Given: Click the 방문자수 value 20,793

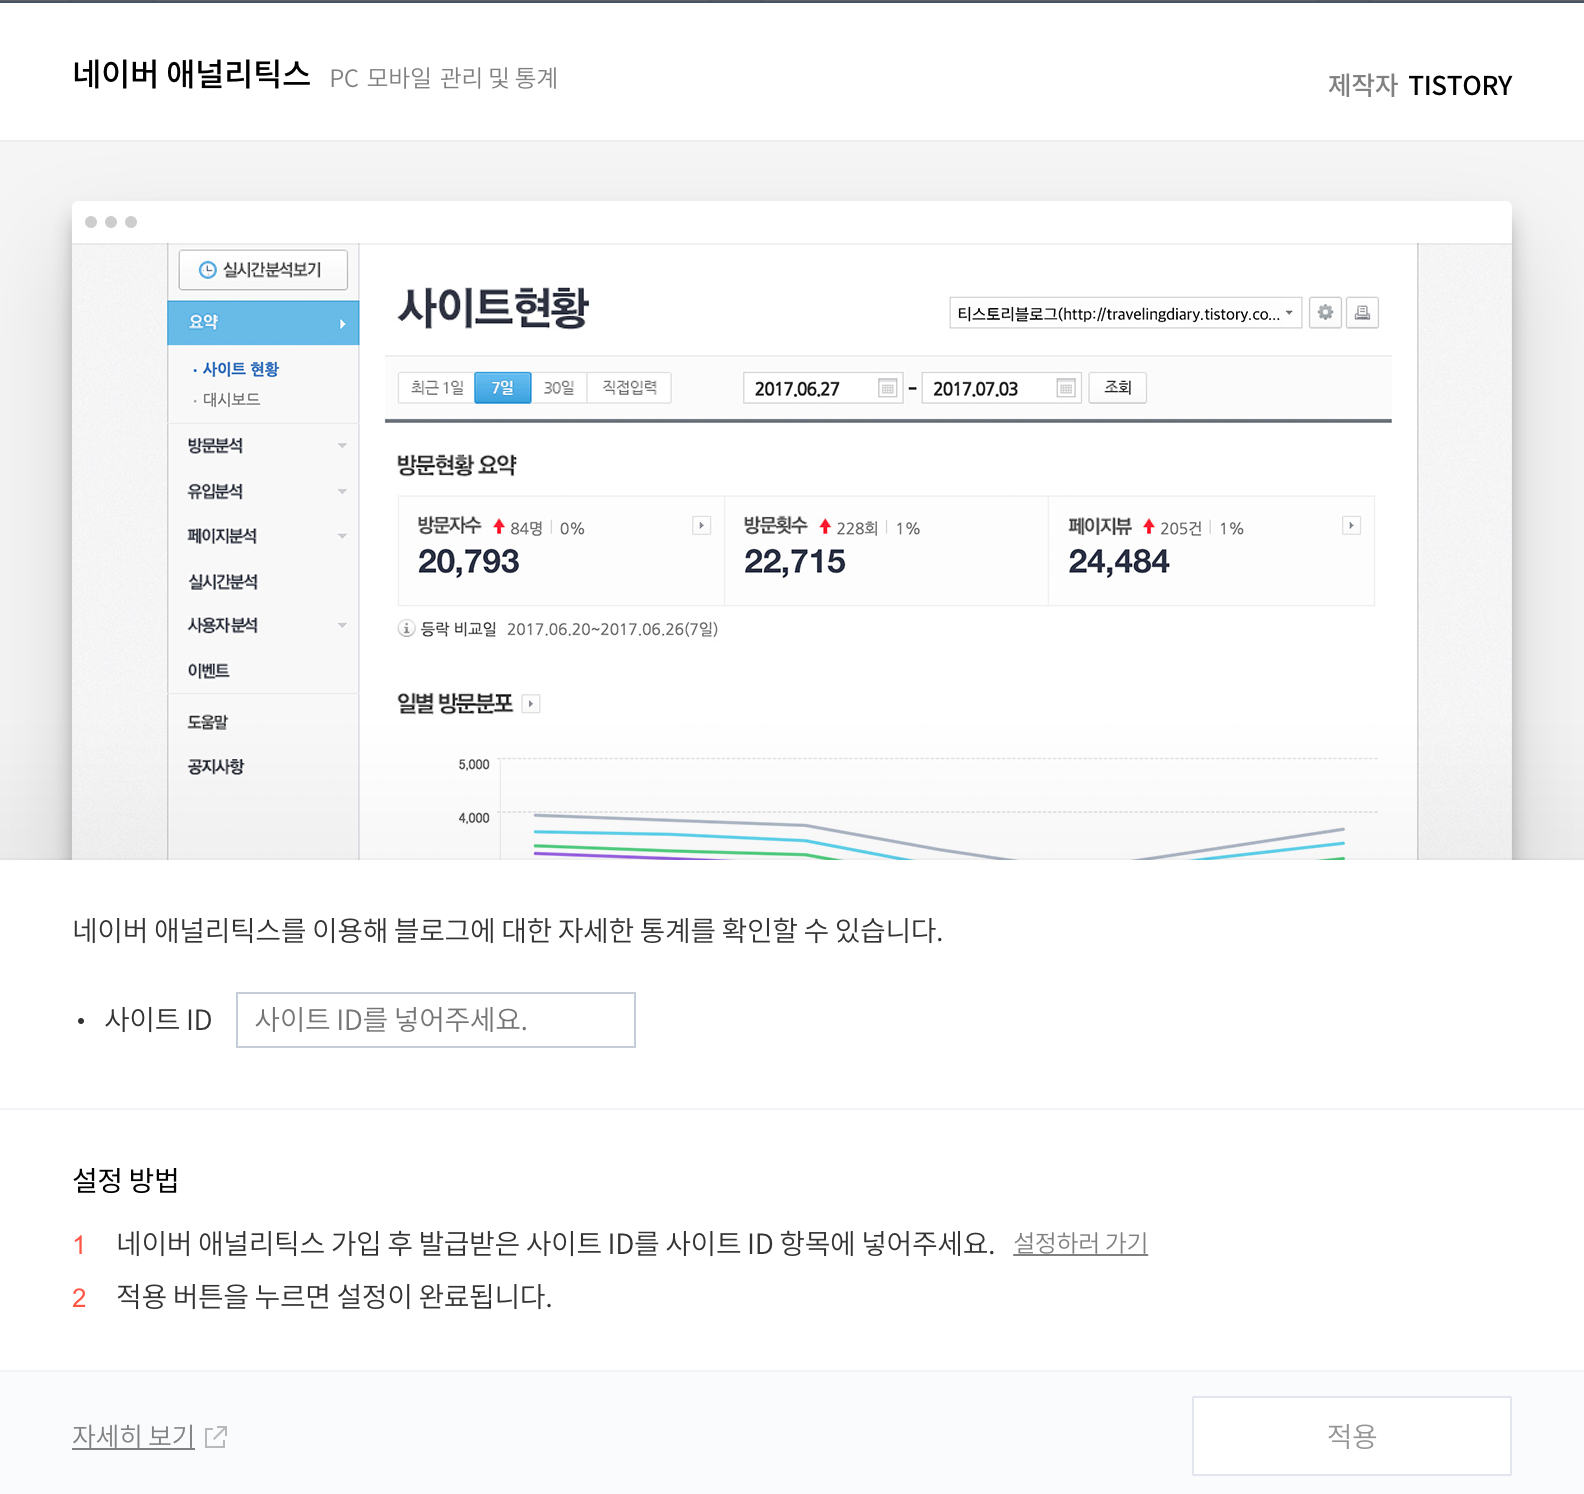Looking at the screenshot, I should [468, 562].
